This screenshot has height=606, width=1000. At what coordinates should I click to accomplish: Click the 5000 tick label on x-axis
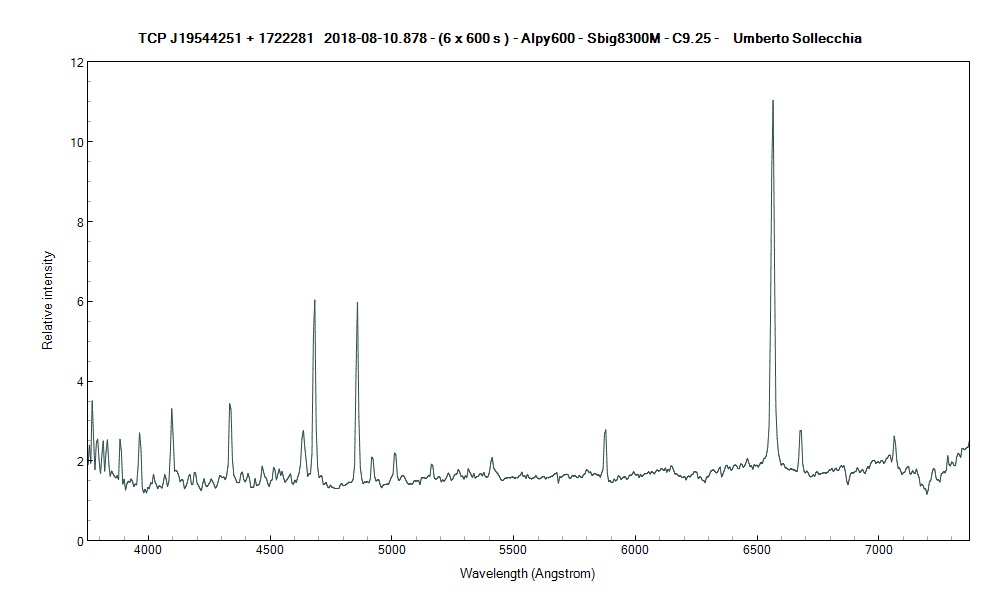click(394, 549)
